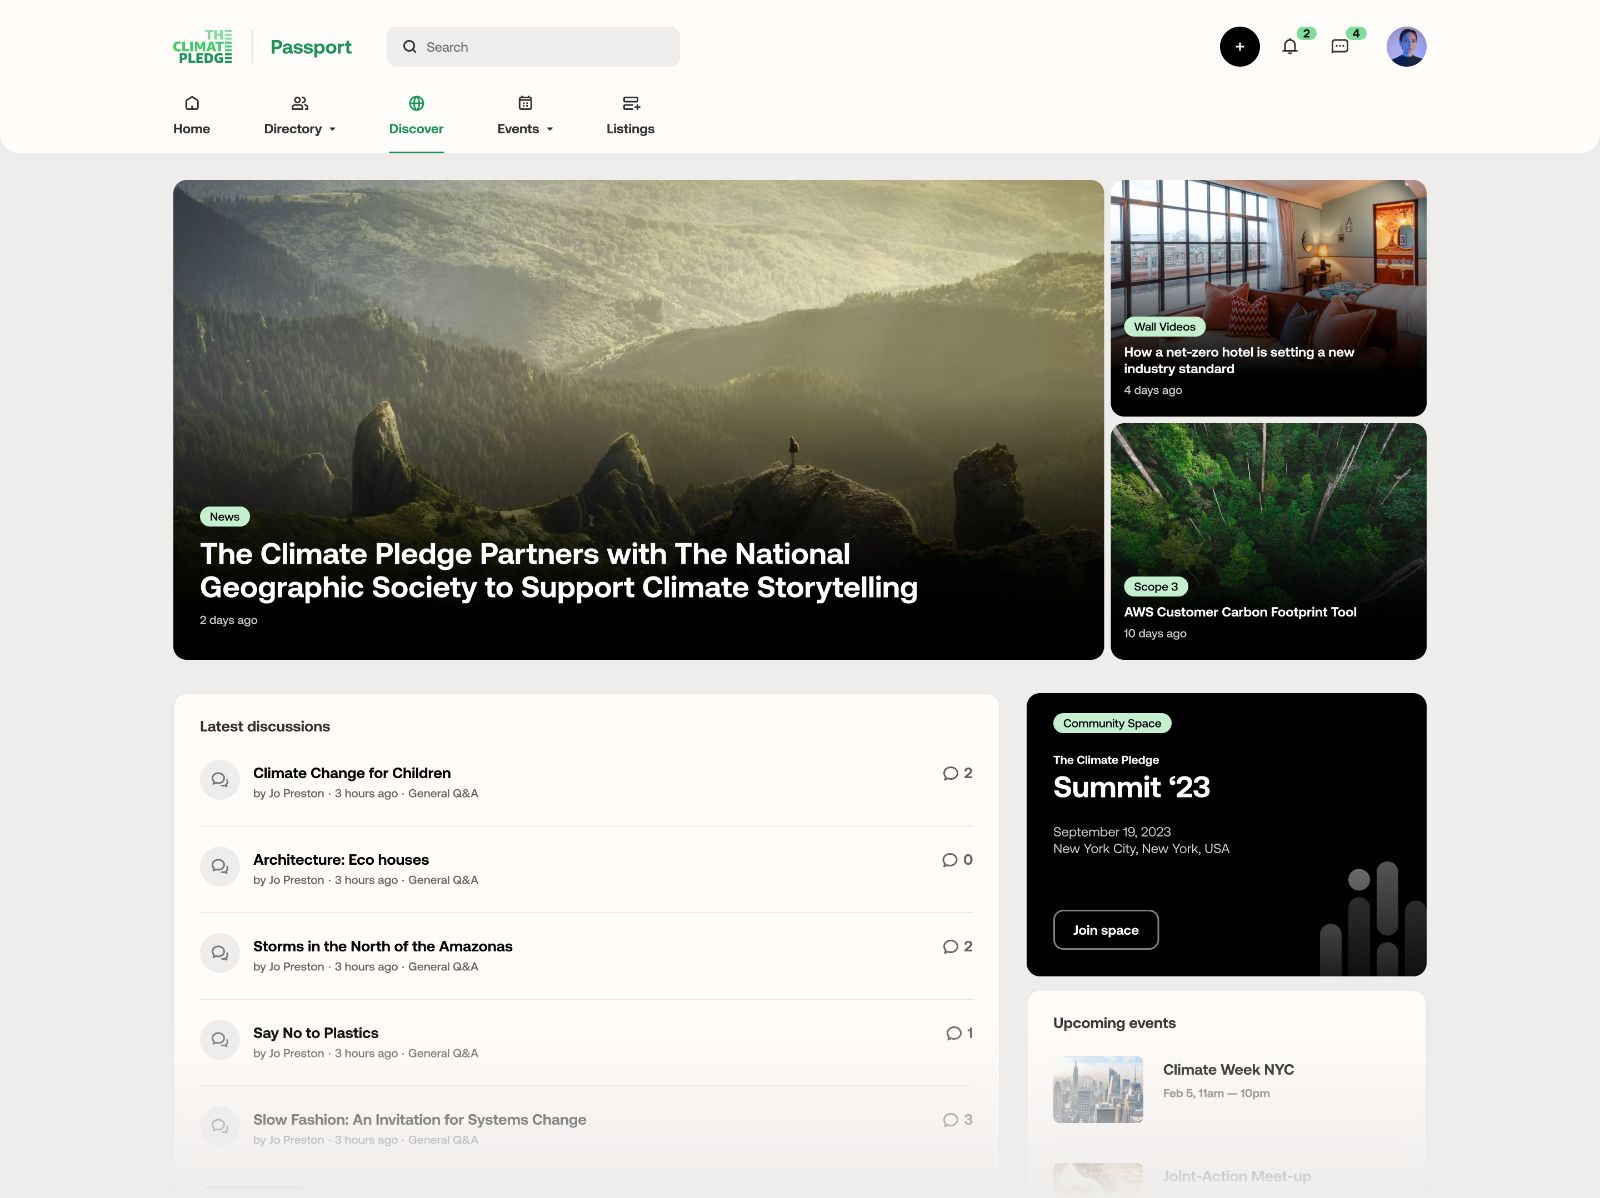Screen dimensions: 1600x1198
Task: Click the Scope 3 tag
Action: tap(1156, 587)
